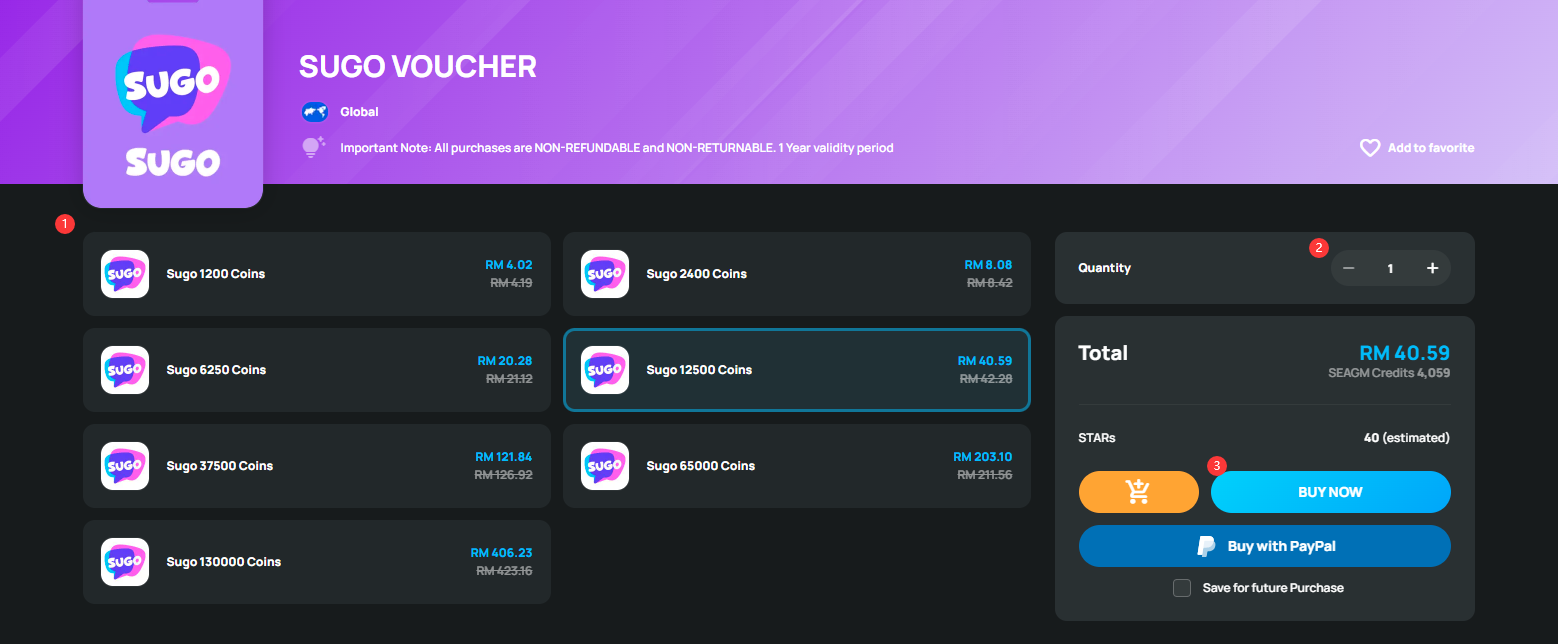Click the quantity value field showing 1
Viewport: 1558px width, 644px height.
(1390, 268)
